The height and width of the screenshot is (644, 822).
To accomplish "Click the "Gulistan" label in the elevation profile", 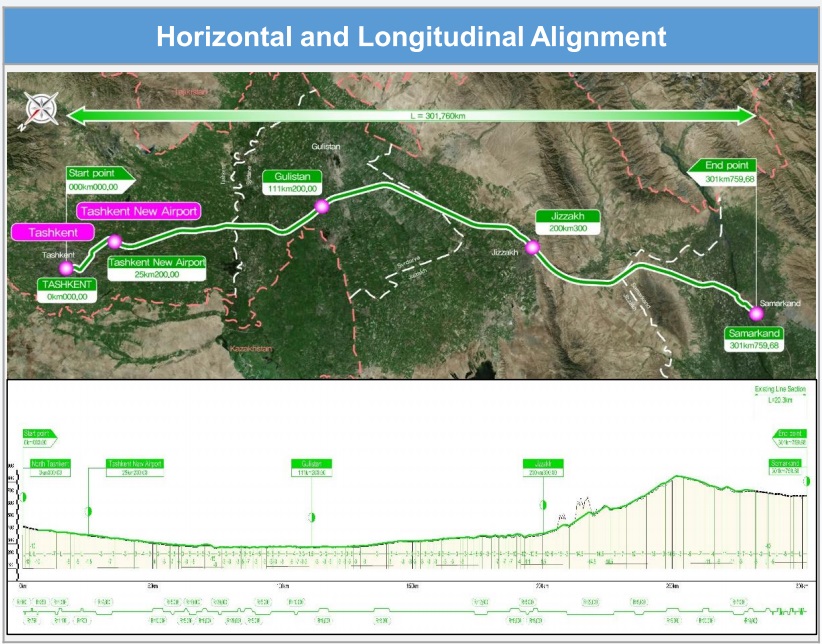I will pos(311,468).
